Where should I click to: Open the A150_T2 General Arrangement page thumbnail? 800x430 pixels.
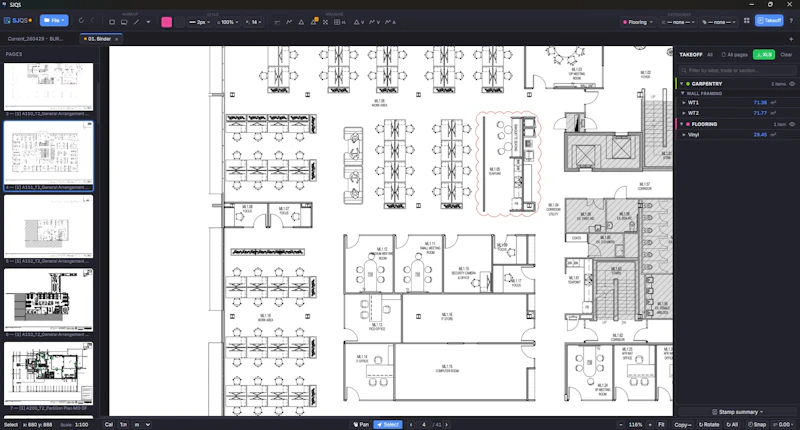pyautogui.click(x=48, y=87)
